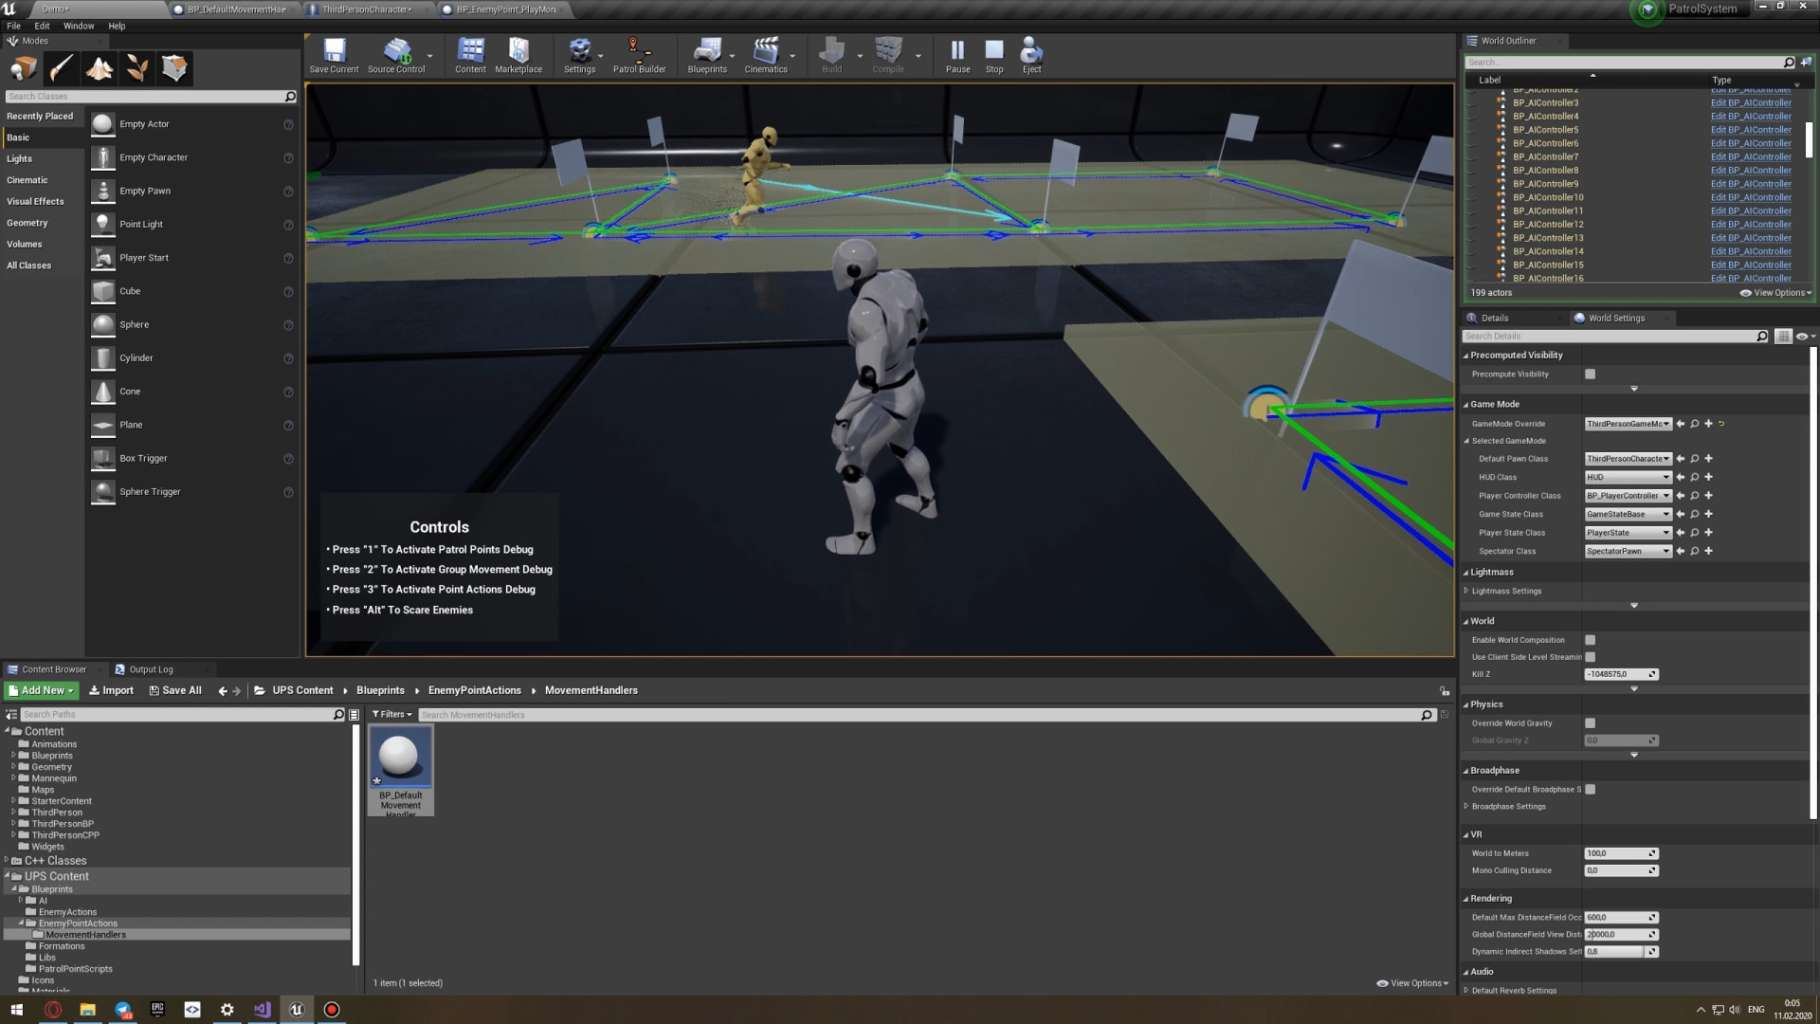Image resolution: width=1820 pixels, height=1024 pixels.
Task: Open Visual Studio taskbar icon
Action: 262,1010
